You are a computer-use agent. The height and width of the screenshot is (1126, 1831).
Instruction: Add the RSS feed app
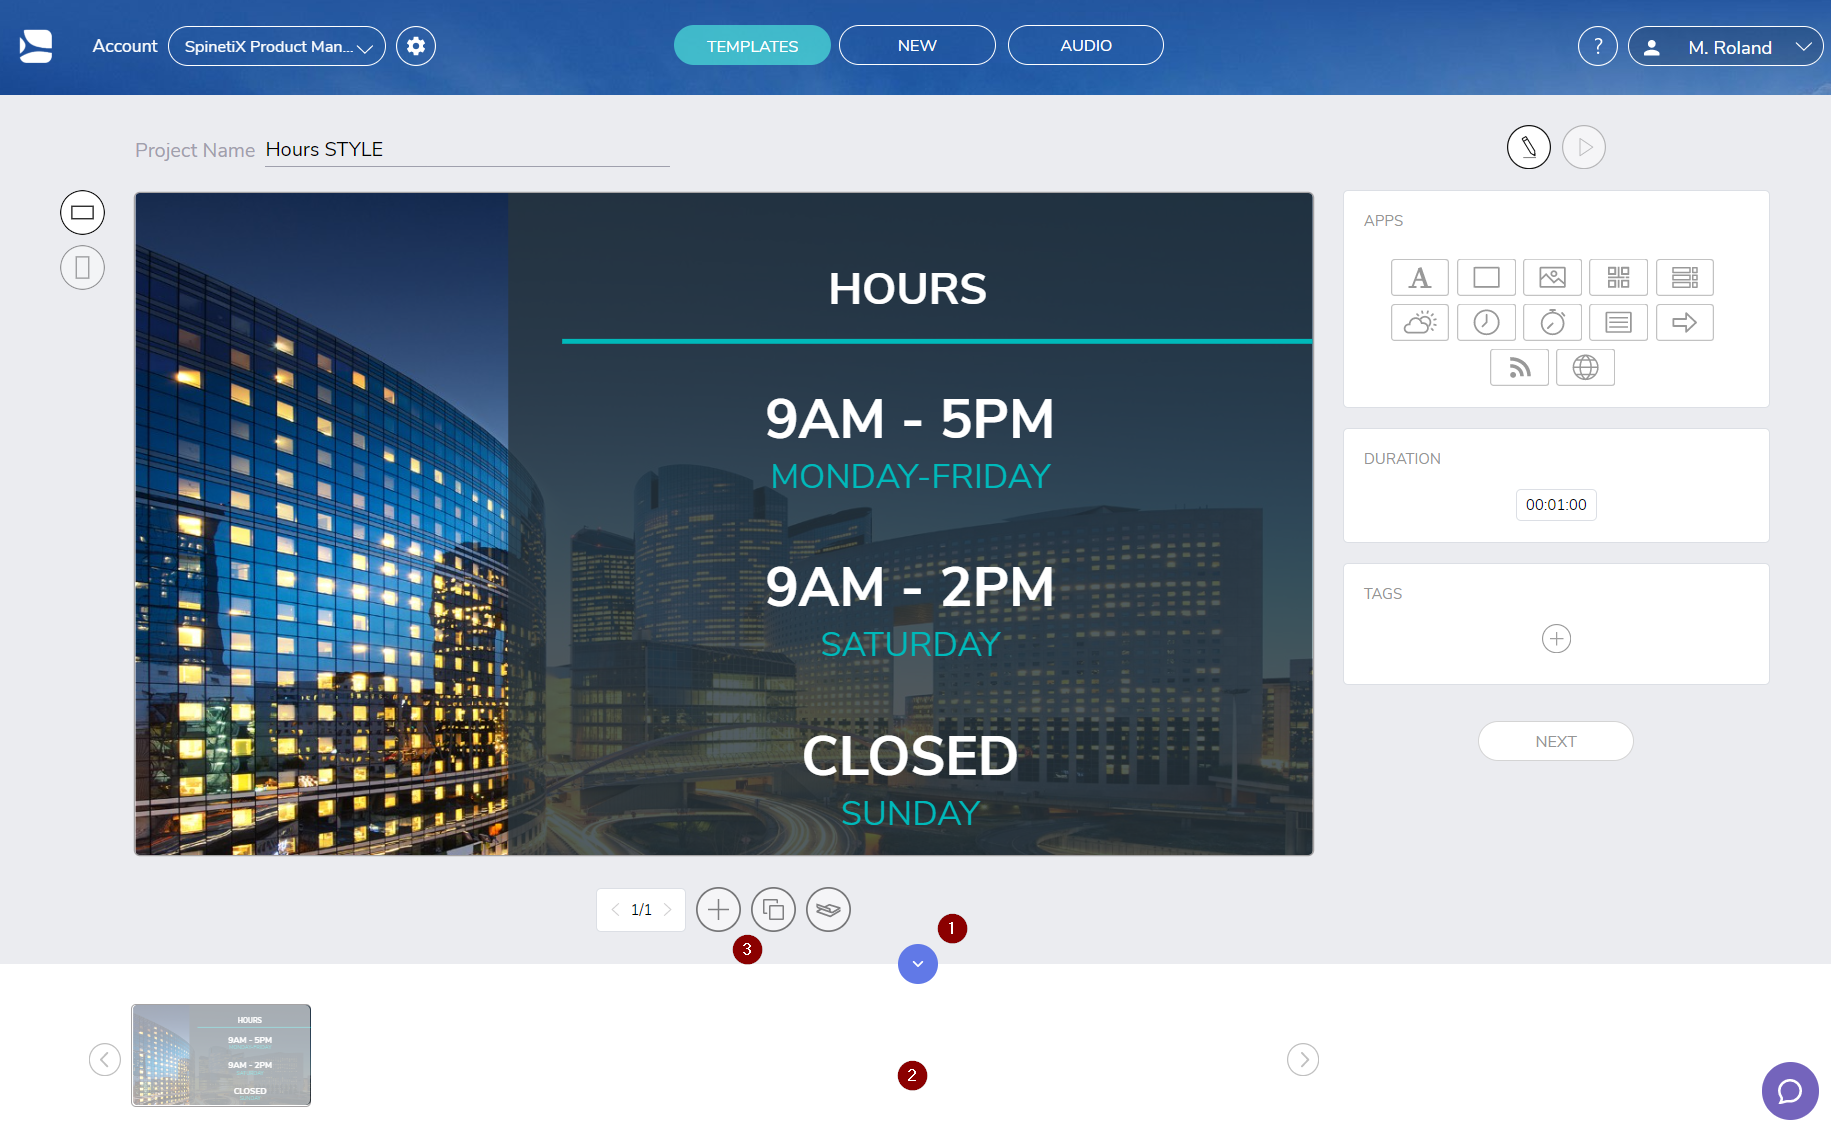pyautogui.click(x=1519, y=367)
